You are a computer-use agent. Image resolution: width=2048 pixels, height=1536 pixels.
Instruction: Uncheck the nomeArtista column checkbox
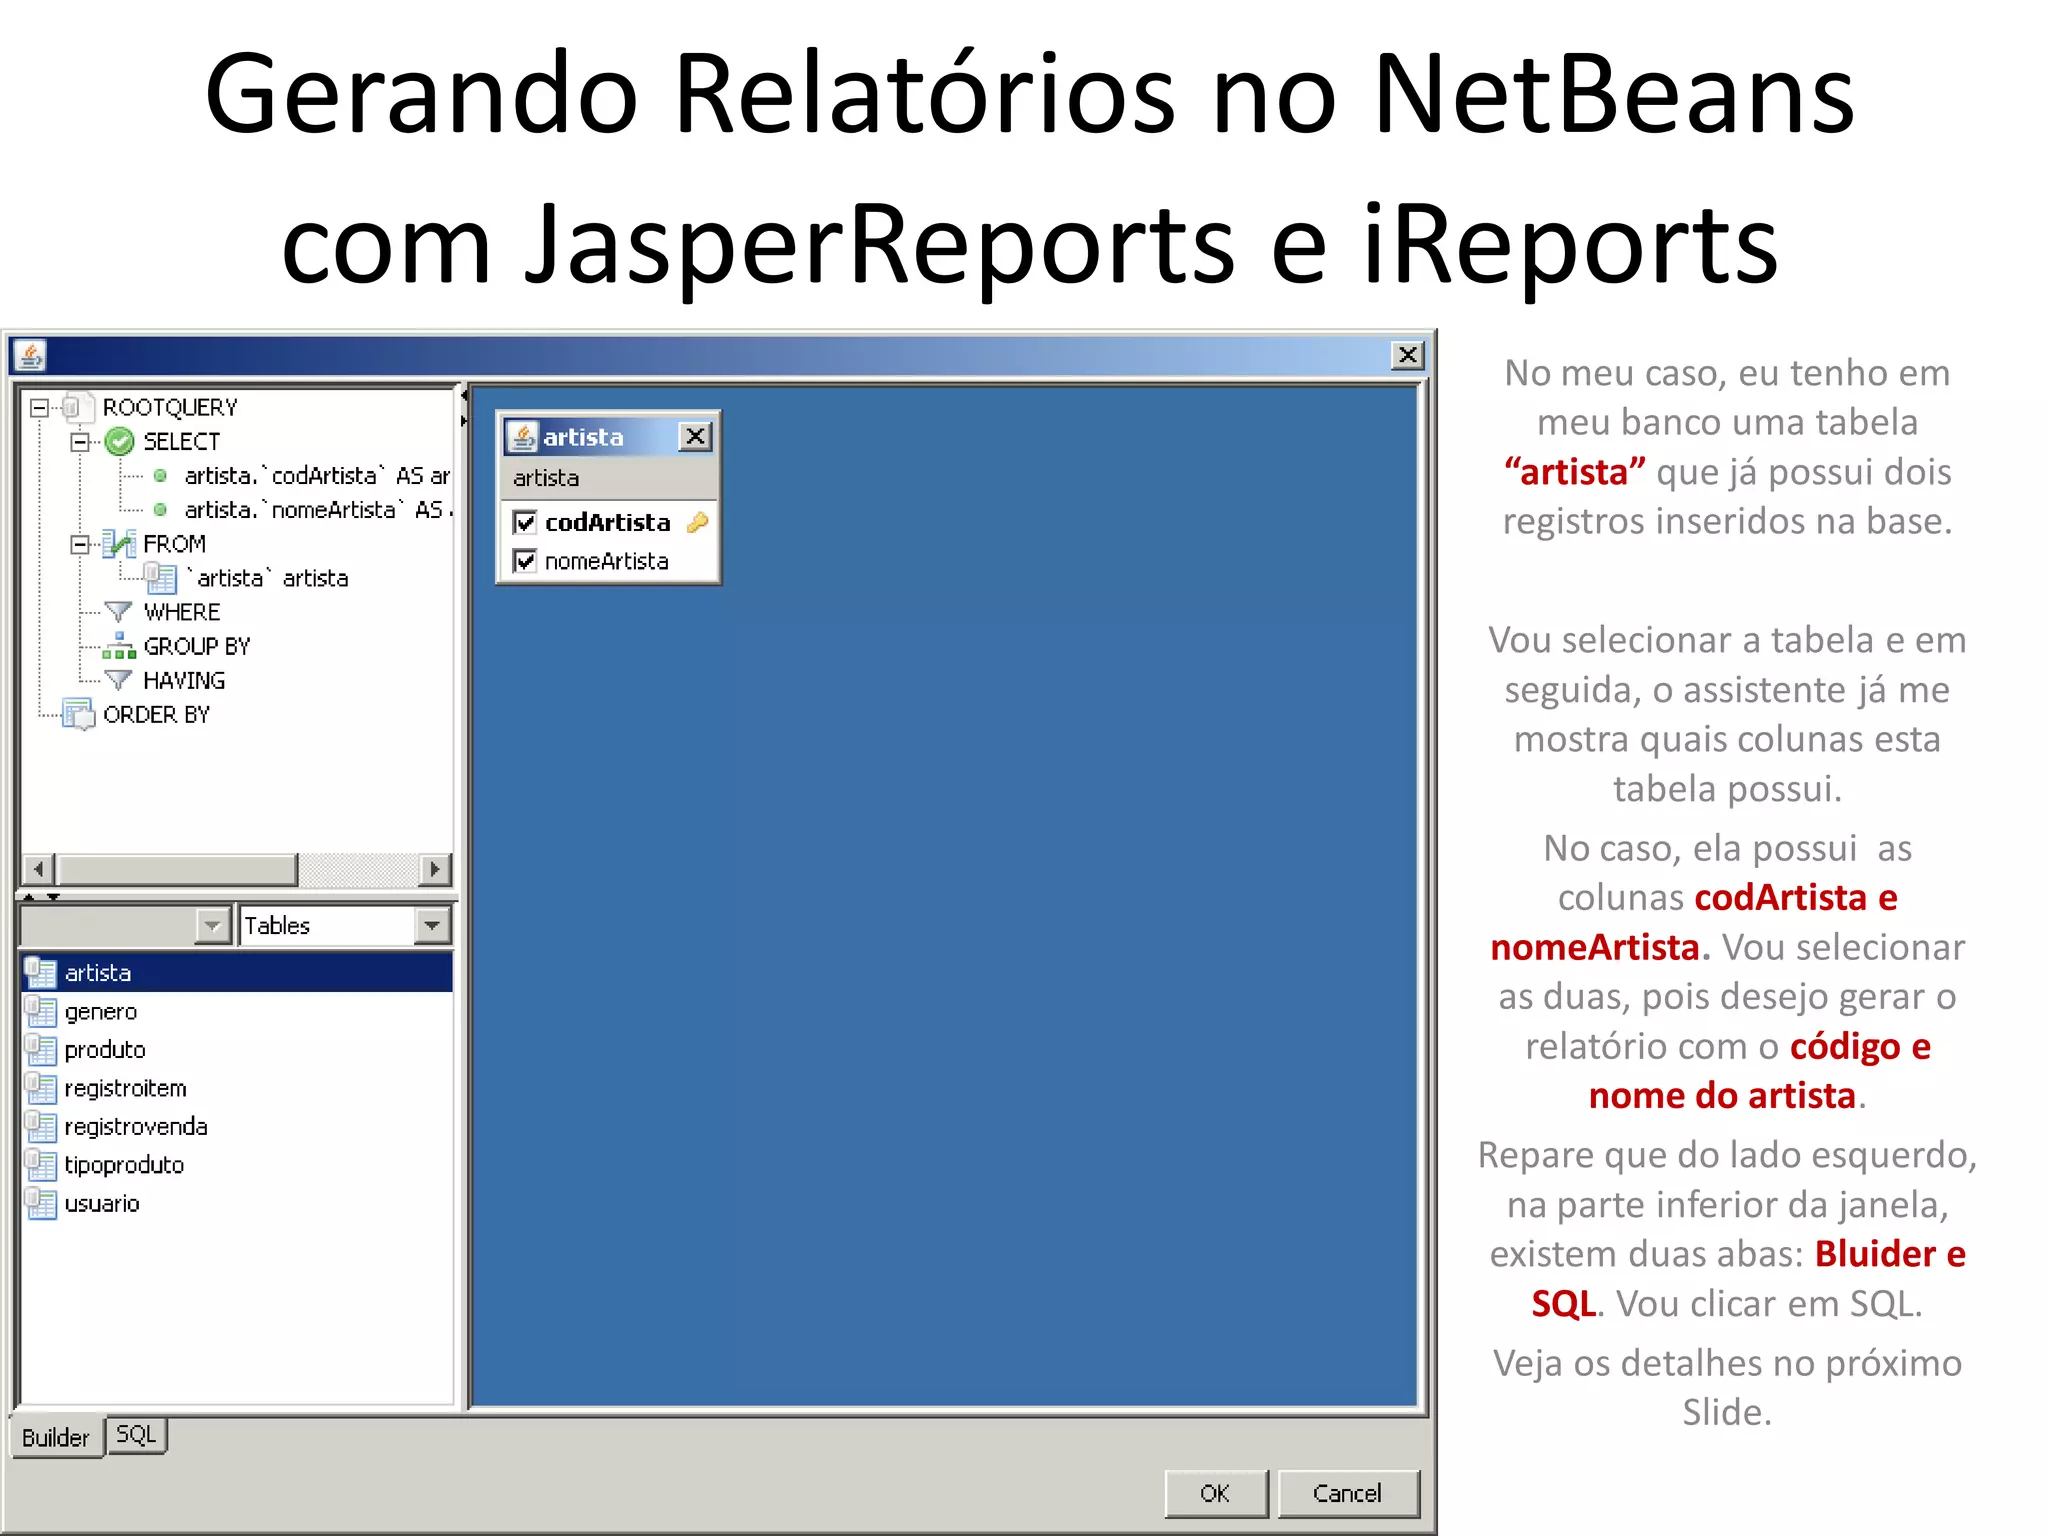pyautogui.click(x=525, y=560)
